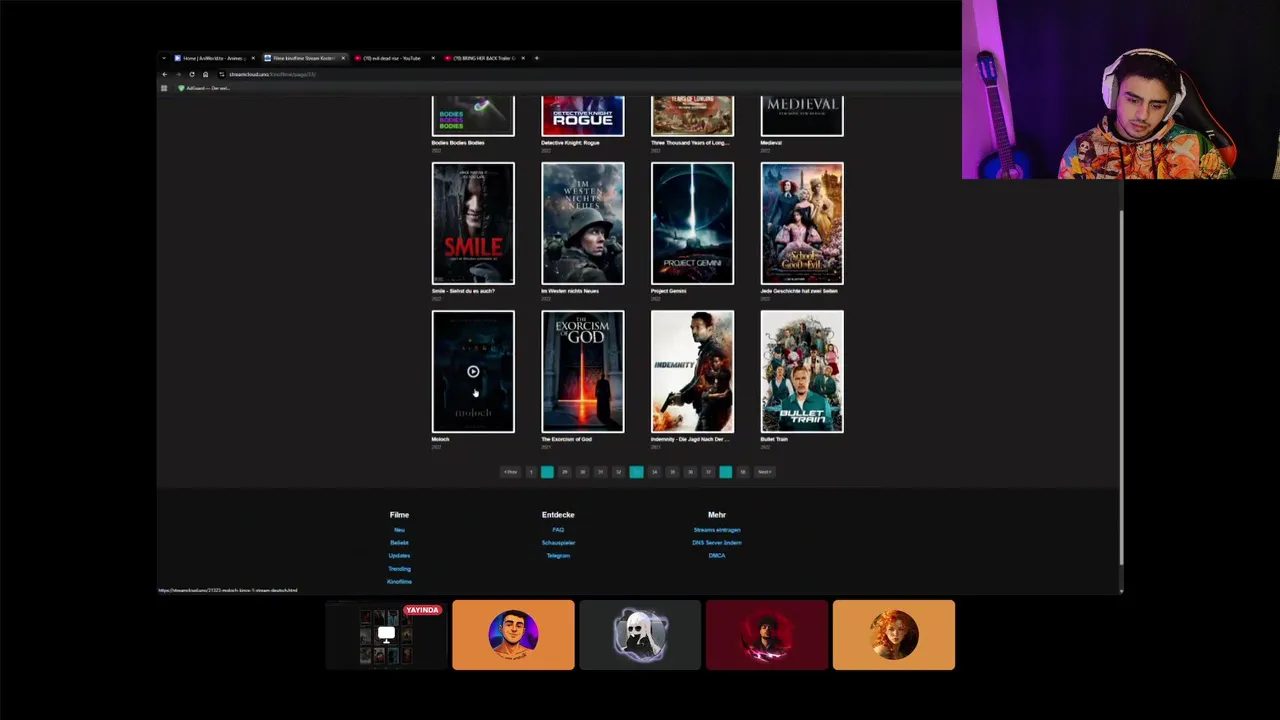Open the Schauspieler footer link
Screen dimensions: 1280x720
coord(558,543)
